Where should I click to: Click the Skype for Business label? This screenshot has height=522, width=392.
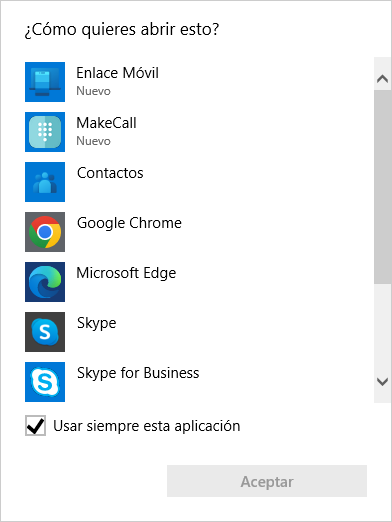point(138,373)
